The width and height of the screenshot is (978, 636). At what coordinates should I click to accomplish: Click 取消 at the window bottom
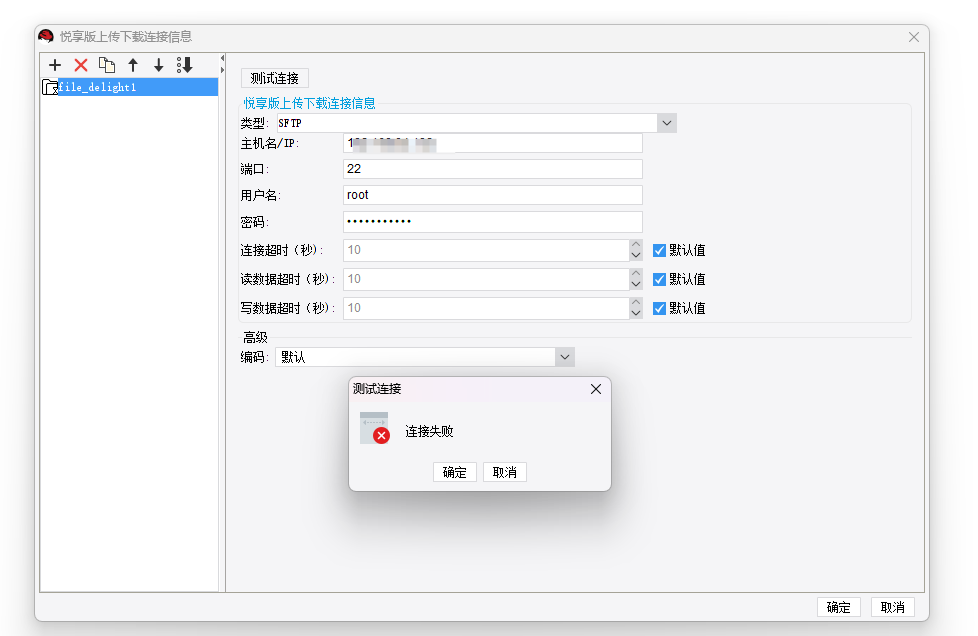(892, 607)
